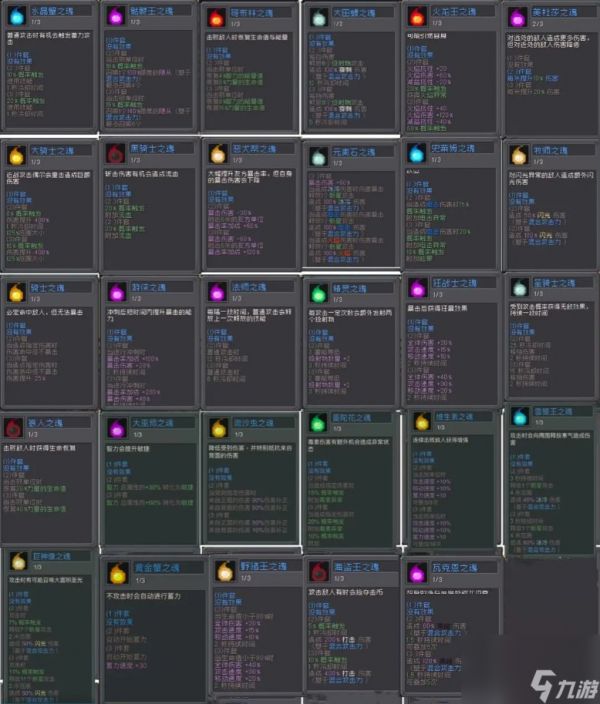Click the pale yellow icon of 巨神像之魂

pos(18,561)
